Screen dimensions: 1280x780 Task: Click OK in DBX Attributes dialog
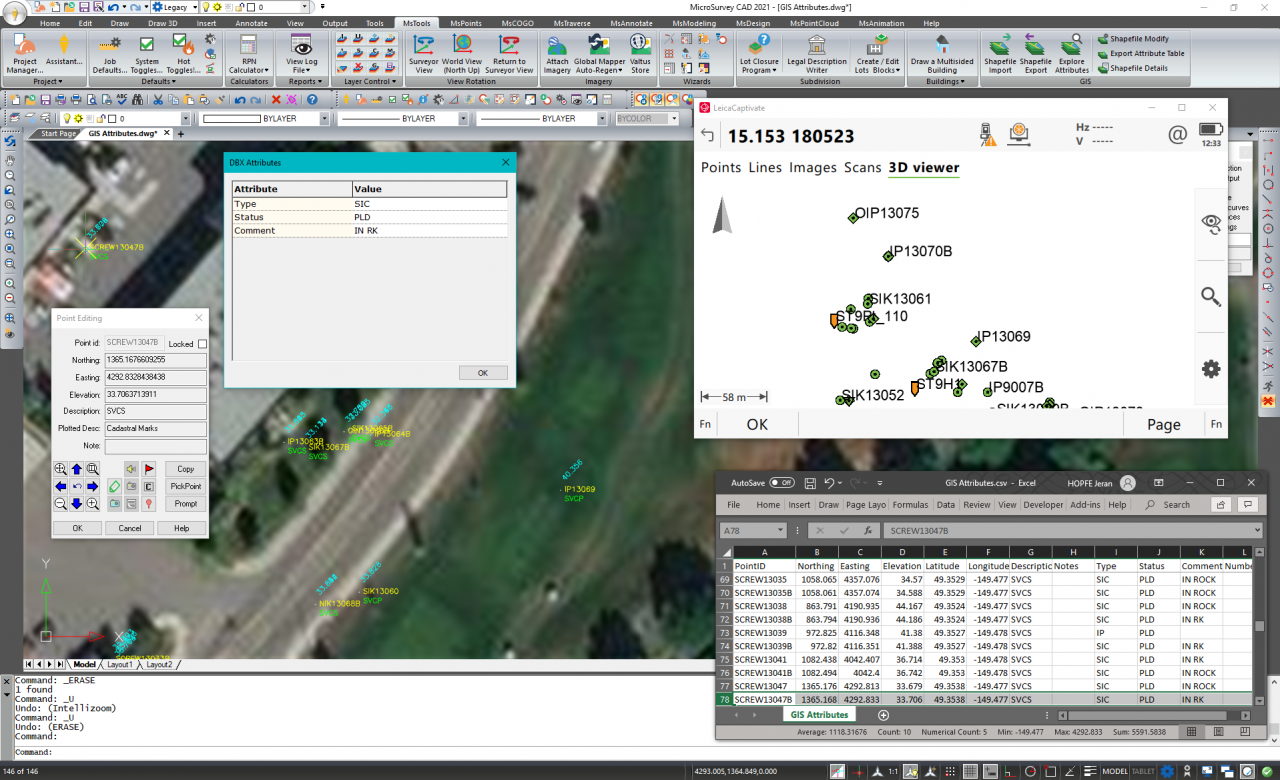tap(483, 373)
